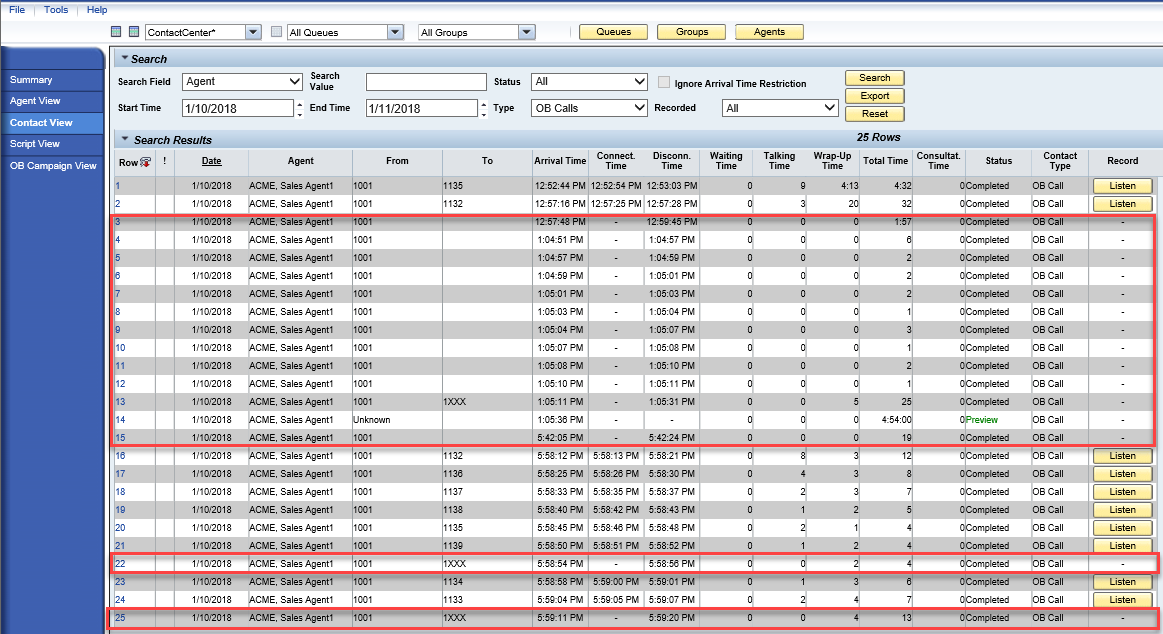This screenshot has height=634, width=1163.
Task: Click the Search button
Action: click(874, 78)
